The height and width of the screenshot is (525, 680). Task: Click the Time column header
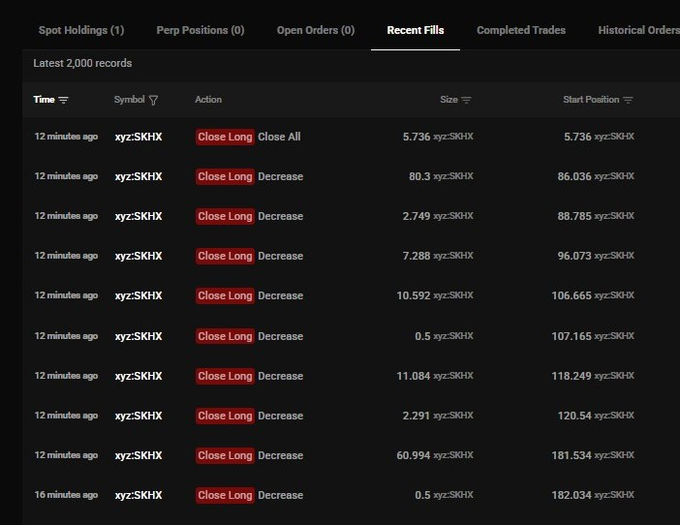(44, 100)
